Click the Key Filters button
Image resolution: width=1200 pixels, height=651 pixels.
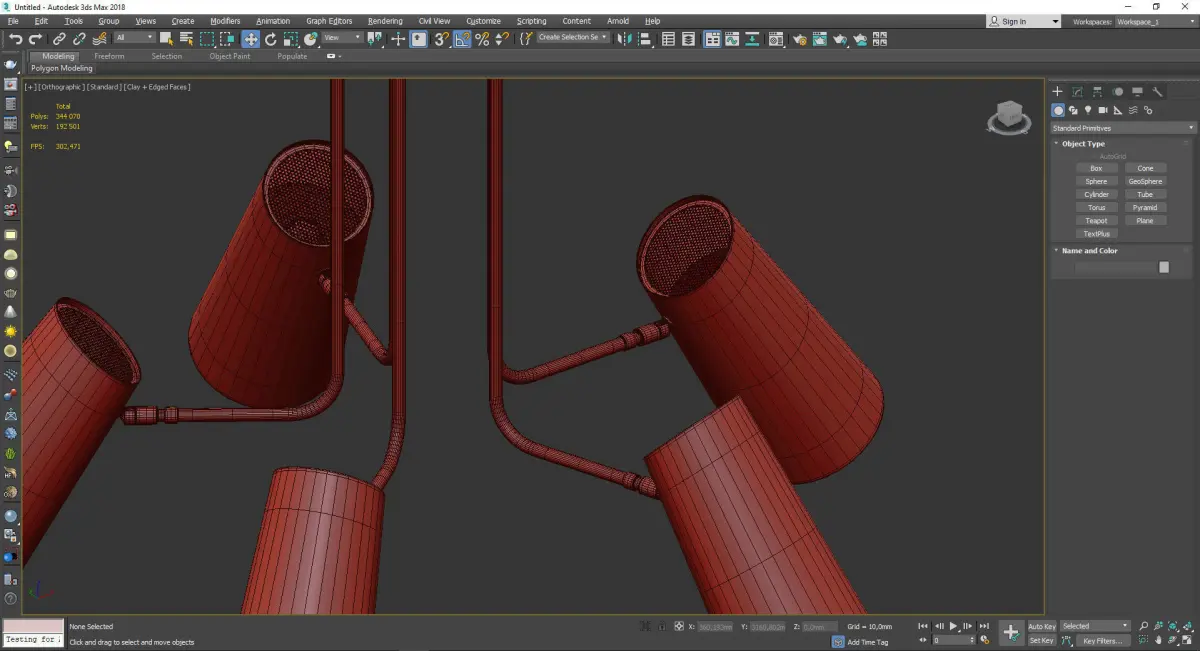[x=1101, y=640]
